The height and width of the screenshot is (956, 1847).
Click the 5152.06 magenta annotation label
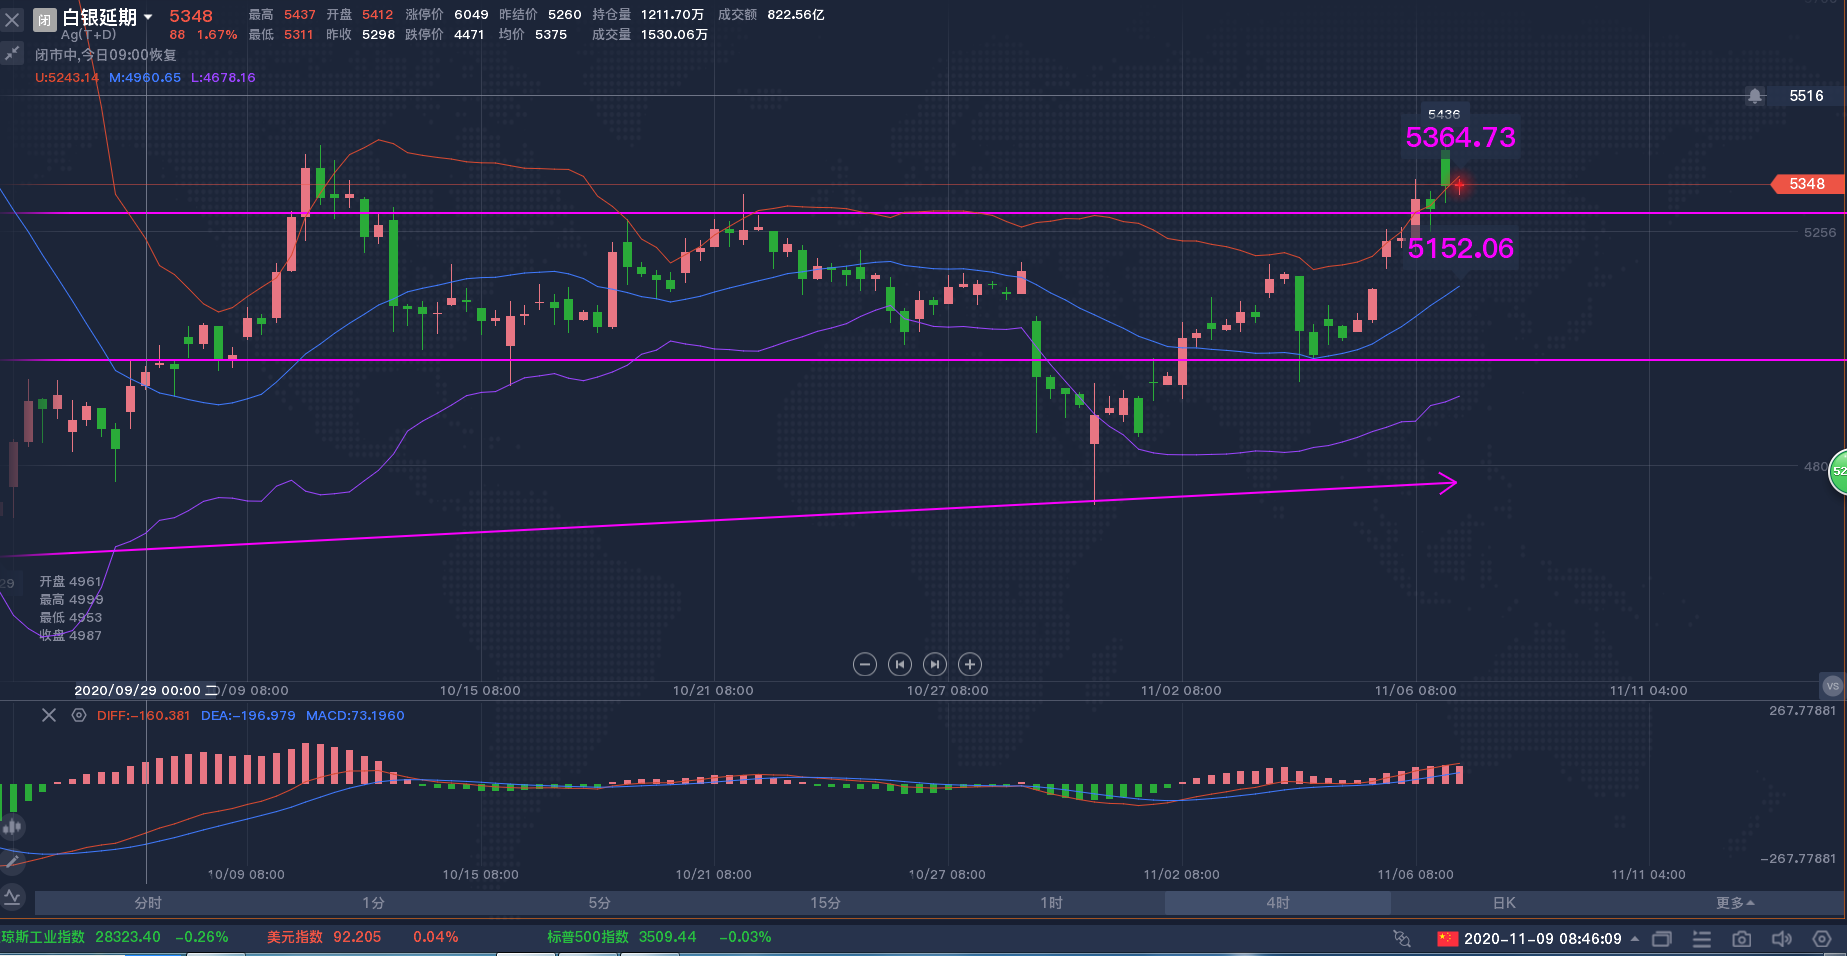pos(1460,248)
